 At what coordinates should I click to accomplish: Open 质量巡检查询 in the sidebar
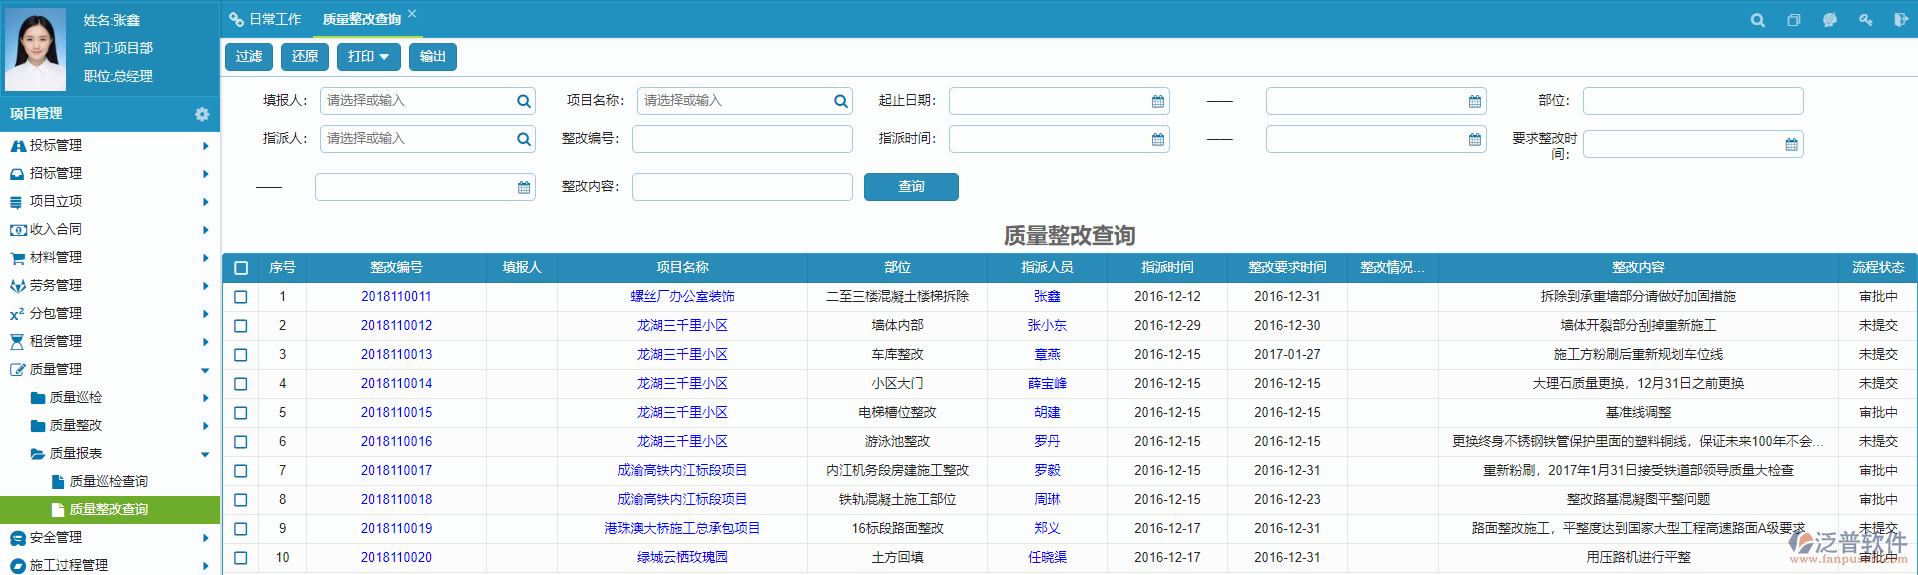coord(108,482)
